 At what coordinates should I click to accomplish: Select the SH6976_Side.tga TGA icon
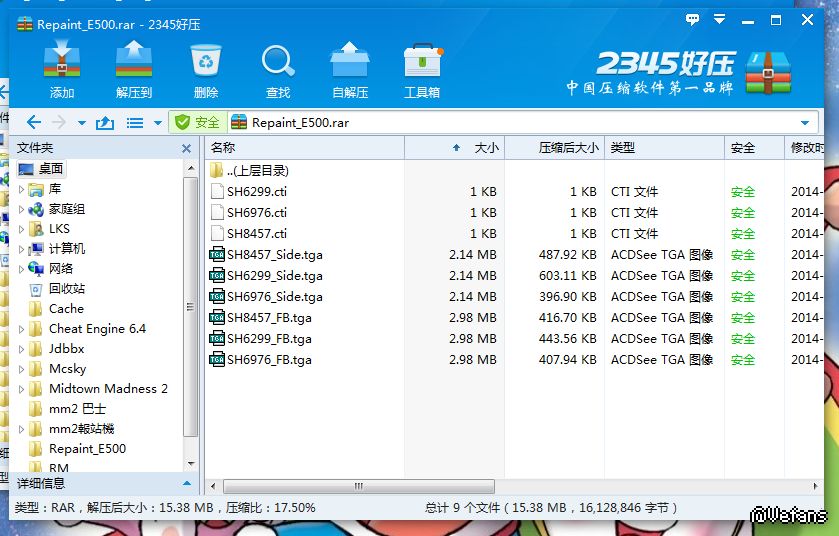[x=217, y=296]
